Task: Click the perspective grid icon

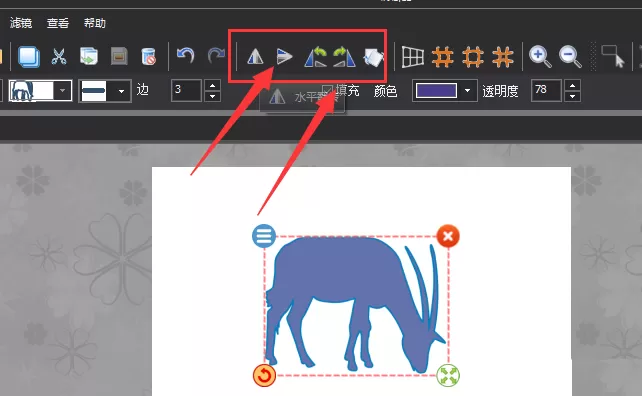Action: click(x=413, y=57)
